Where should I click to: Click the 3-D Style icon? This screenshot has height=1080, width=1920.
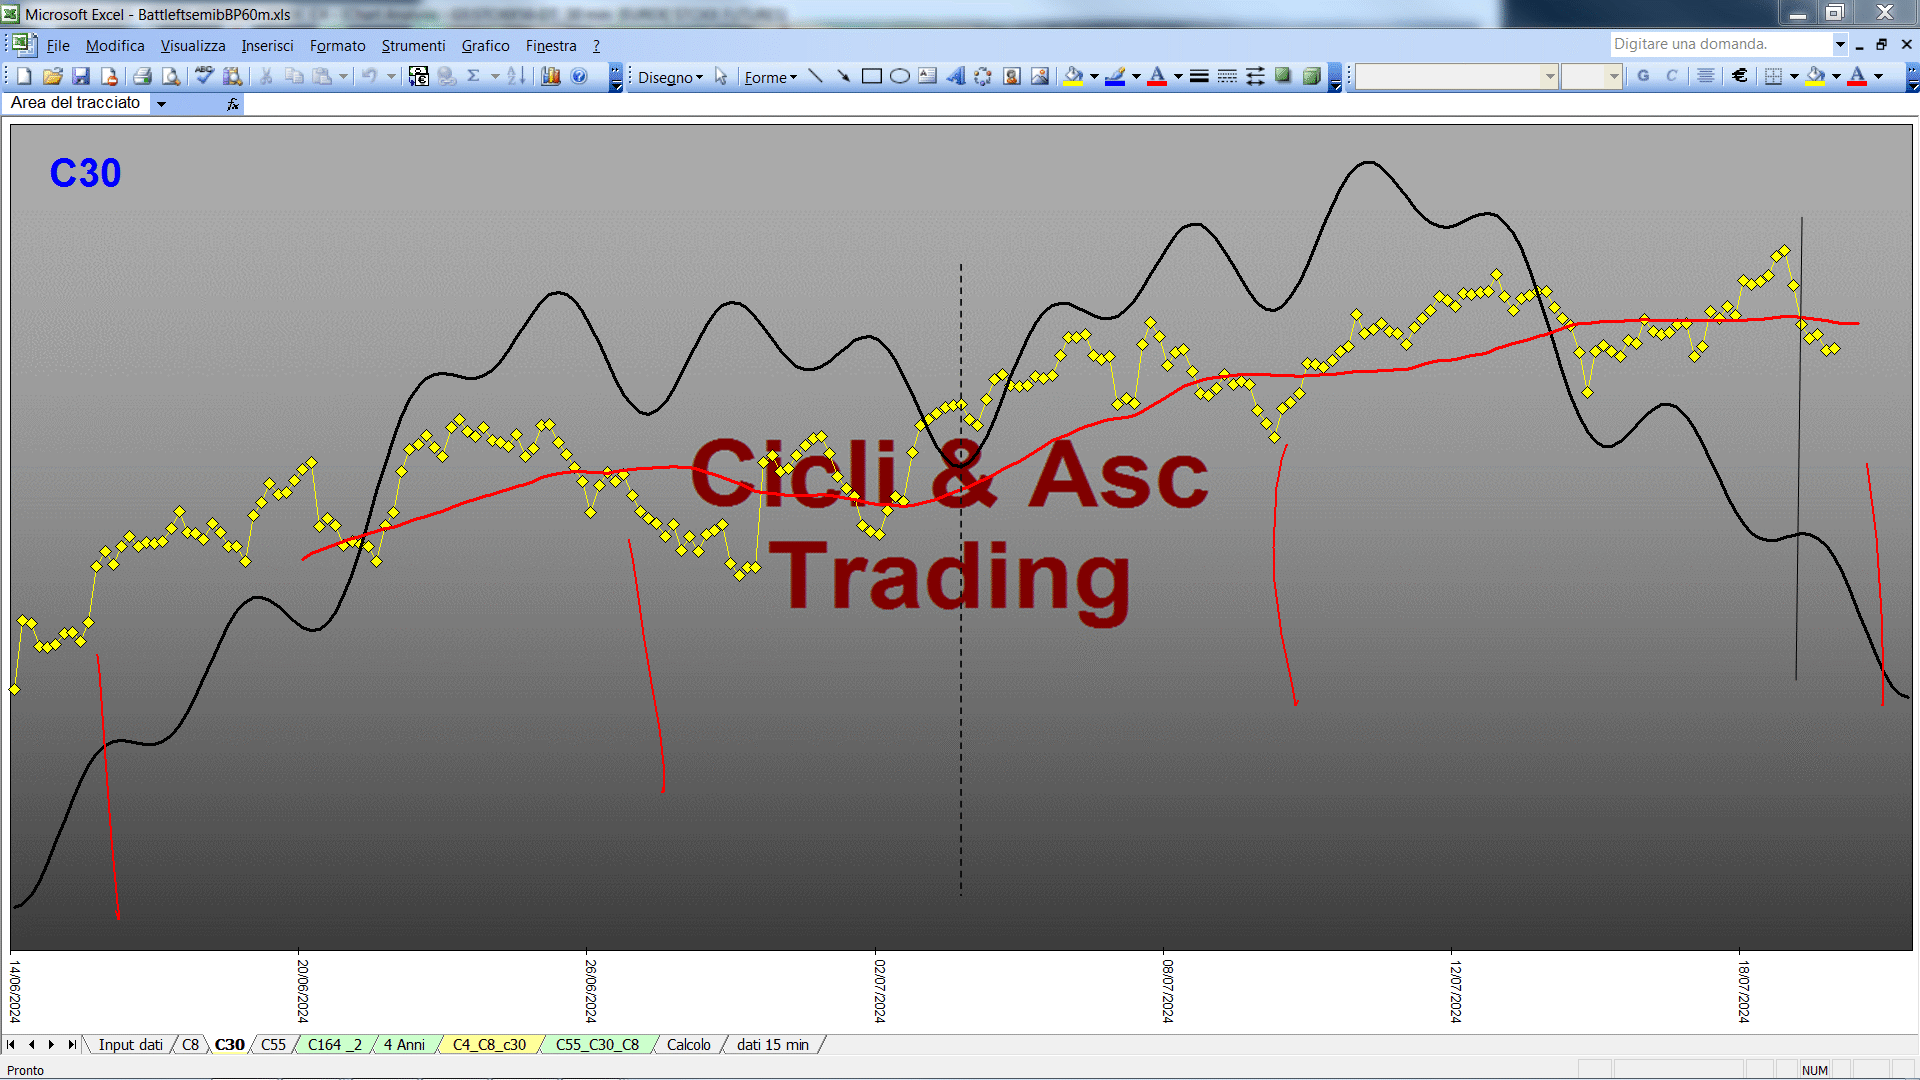pos(1311,77)
